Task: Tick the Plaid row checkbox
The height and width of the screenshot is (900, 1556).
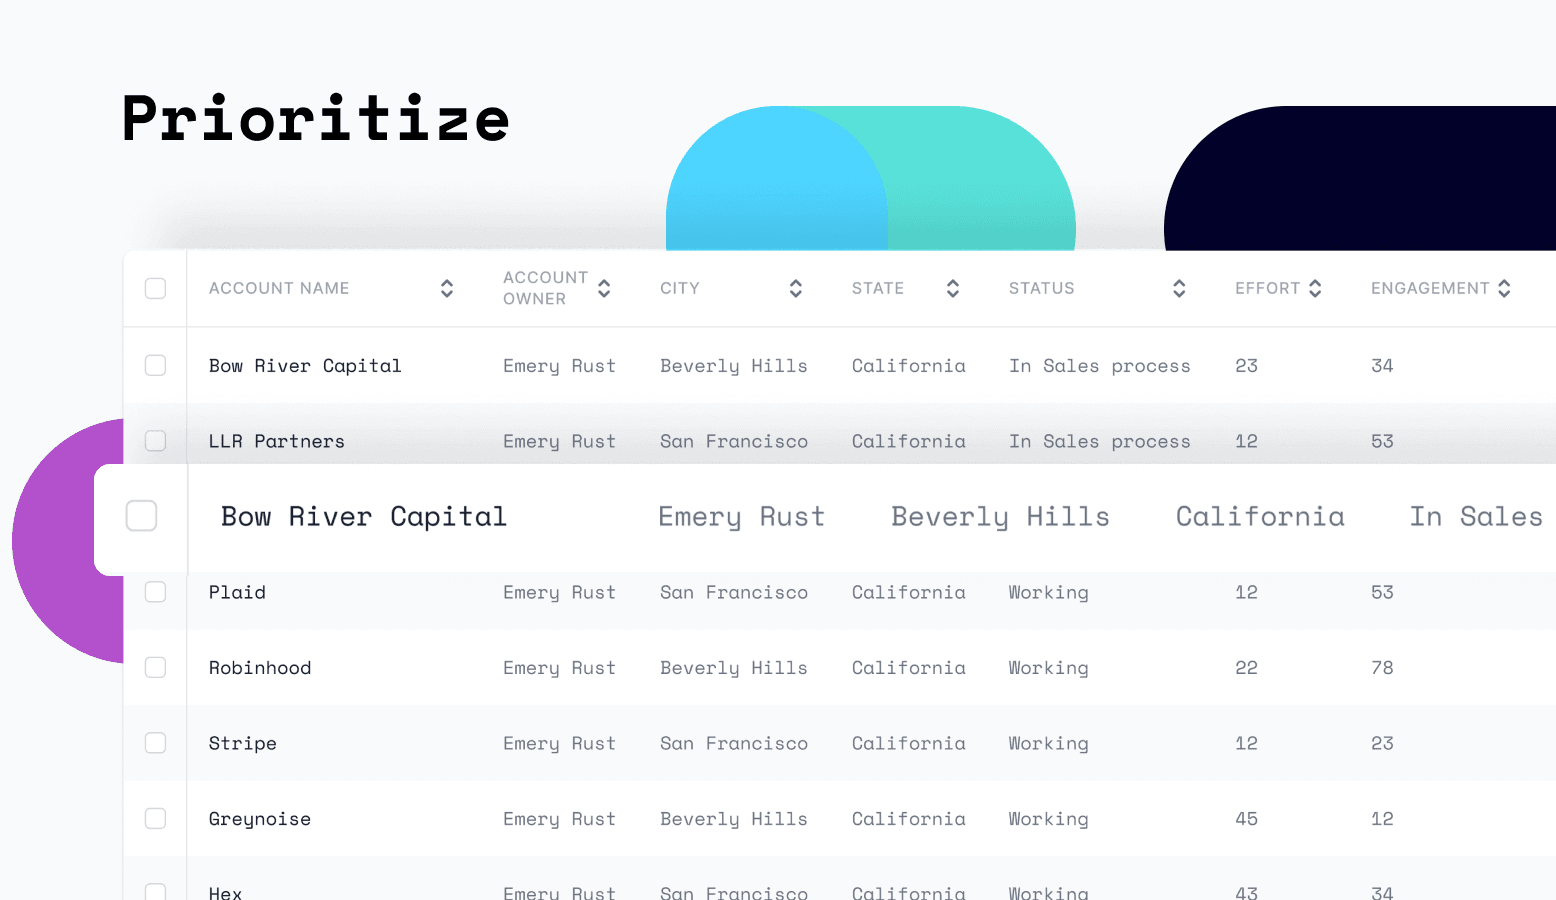Action: (x=155, y=592)
